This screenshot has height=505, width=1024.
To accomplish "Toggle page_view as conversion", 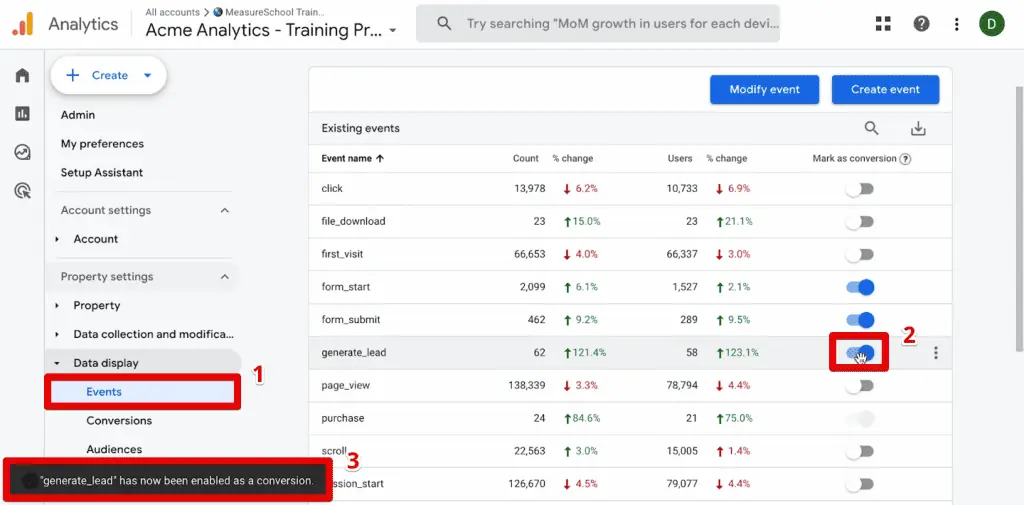I will point(859,386).
